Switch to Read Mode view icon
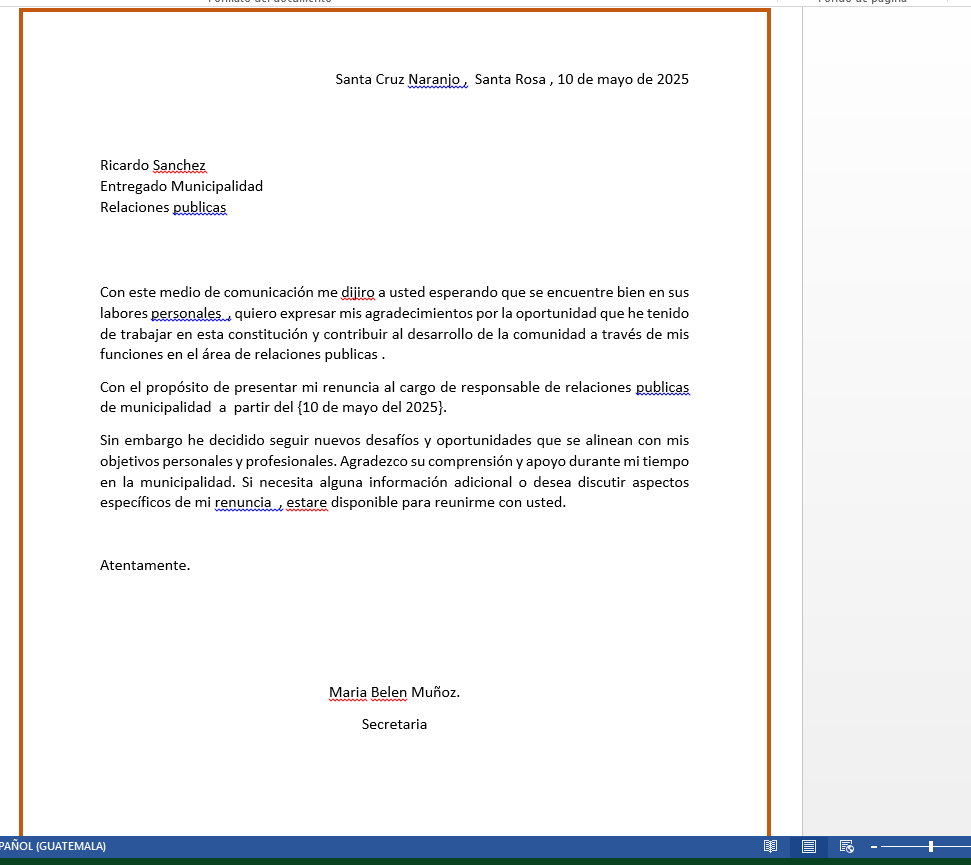971x865 pixels. click(770, 846)
